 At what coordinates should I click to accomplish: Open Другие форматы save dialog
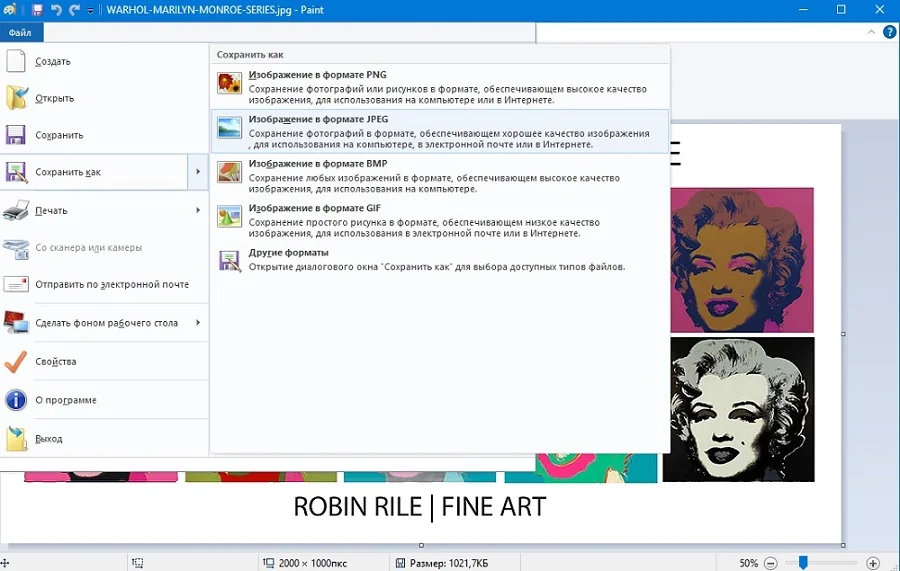[x=440, y=260]
